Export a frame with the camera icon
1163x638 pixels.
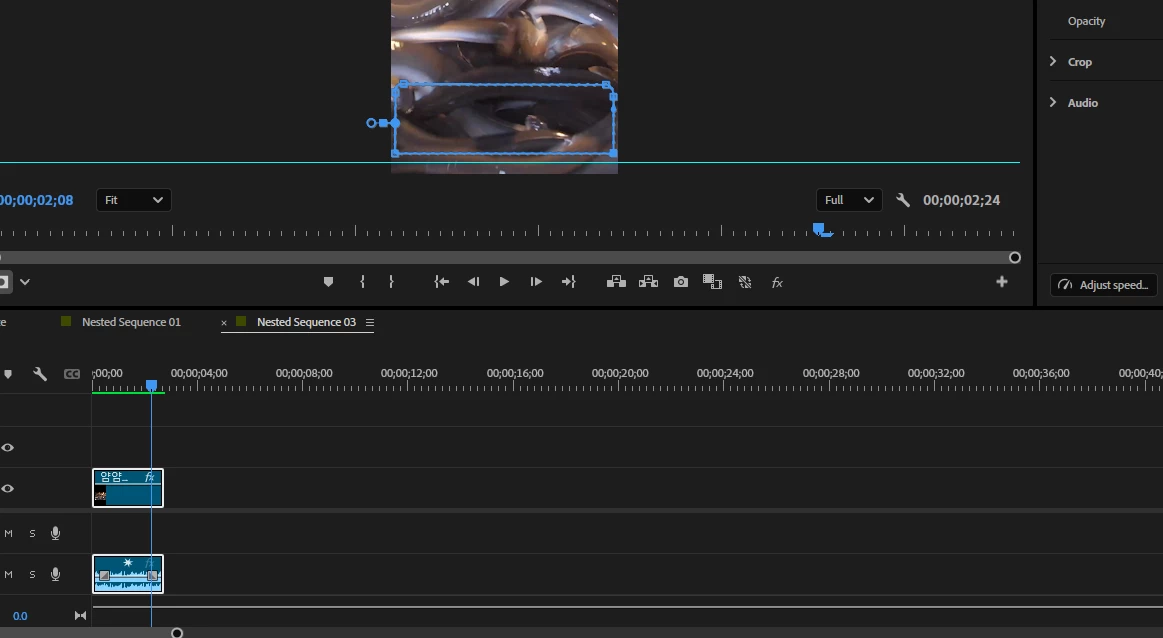coord(680,282)
